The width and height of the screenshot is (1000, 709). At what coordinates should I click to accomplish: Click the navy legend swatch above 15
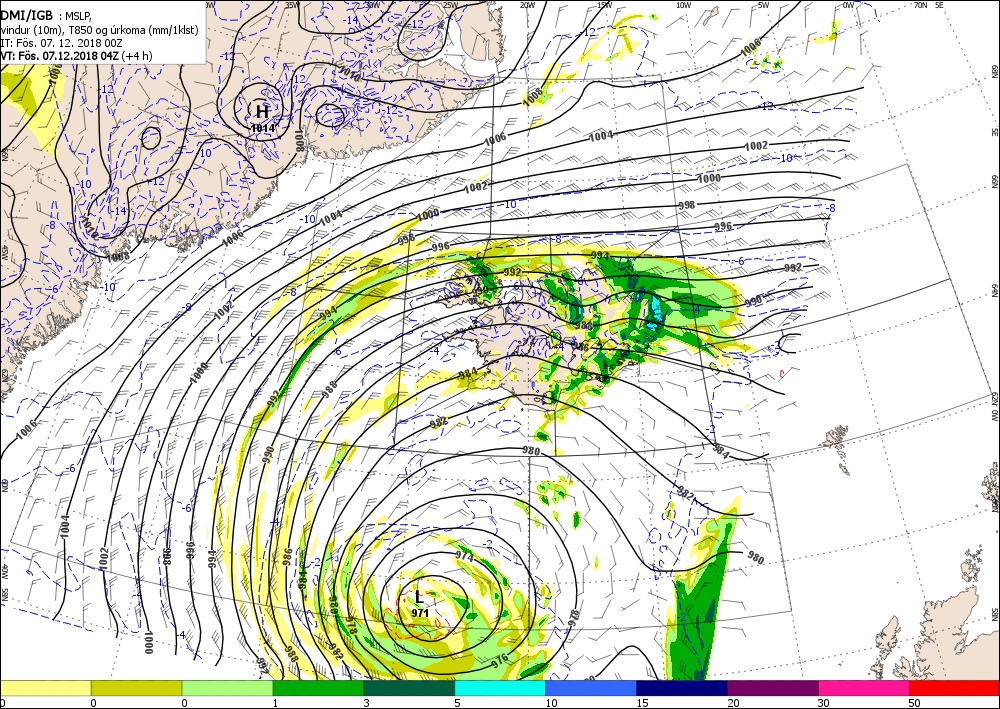(682, 688)
